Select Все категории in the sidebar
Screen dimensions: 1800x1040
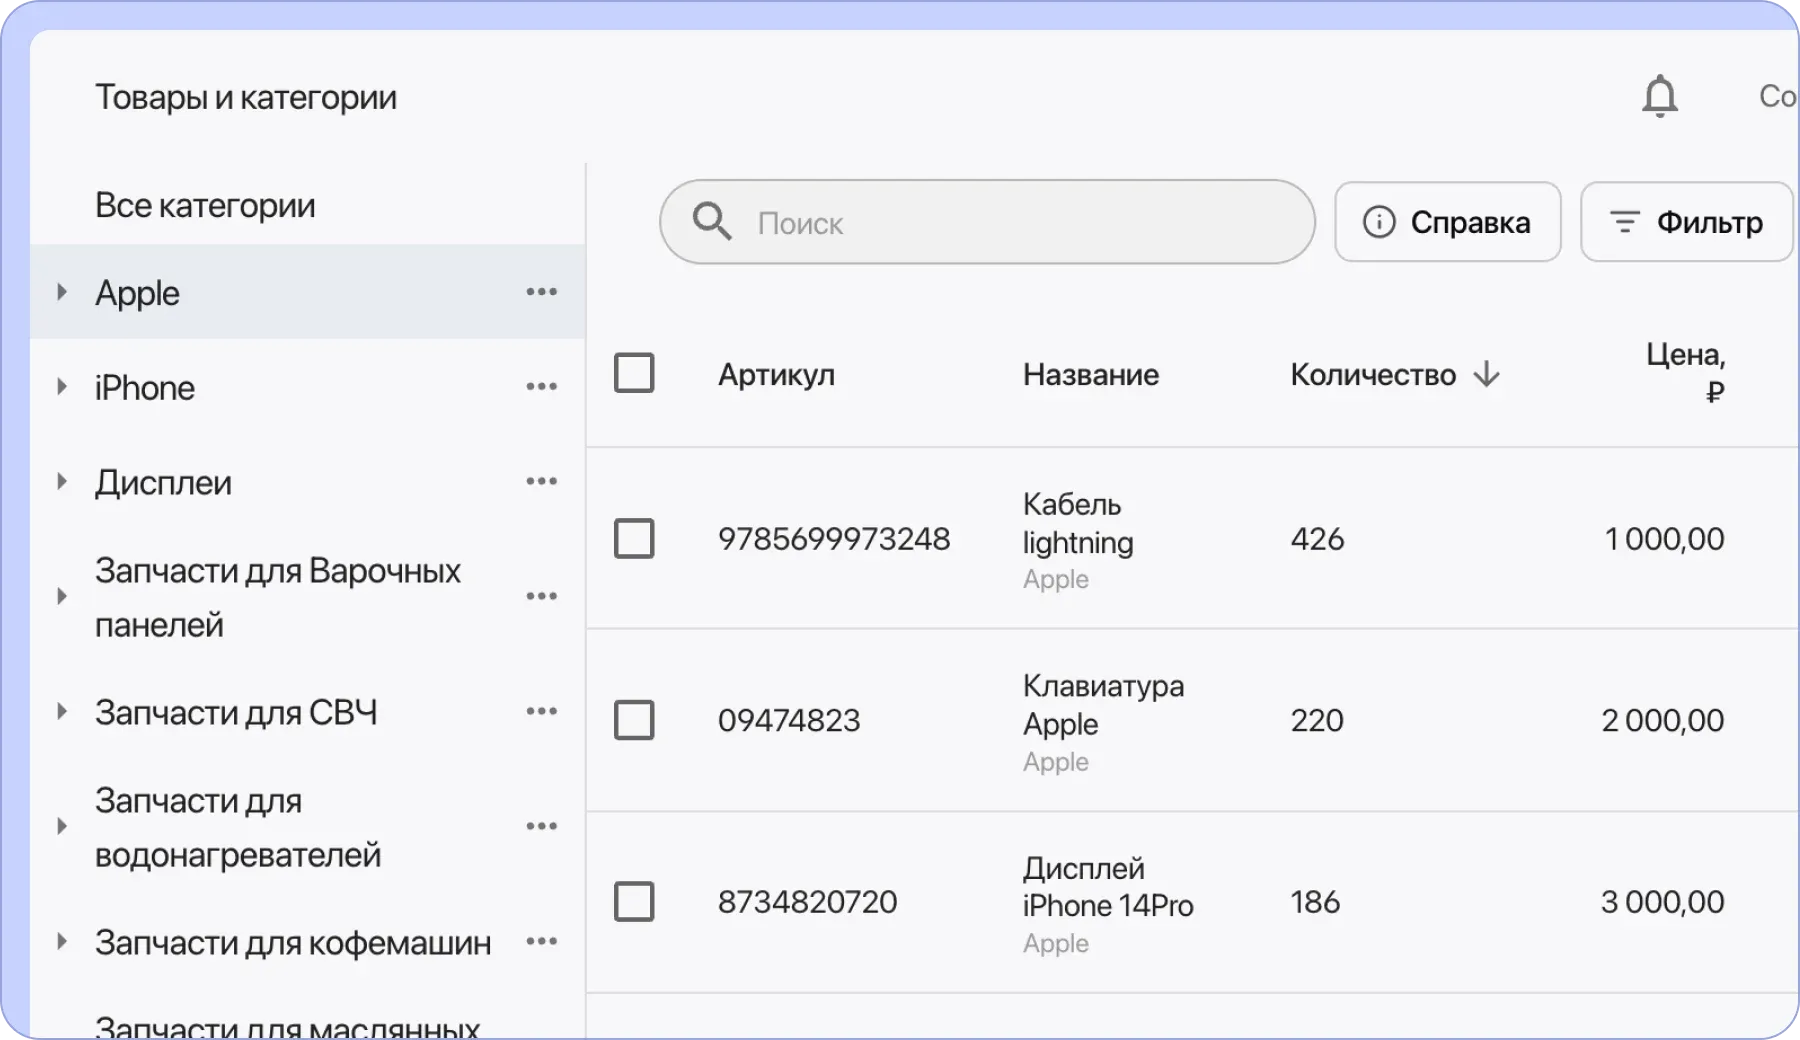tap(205, 205)
